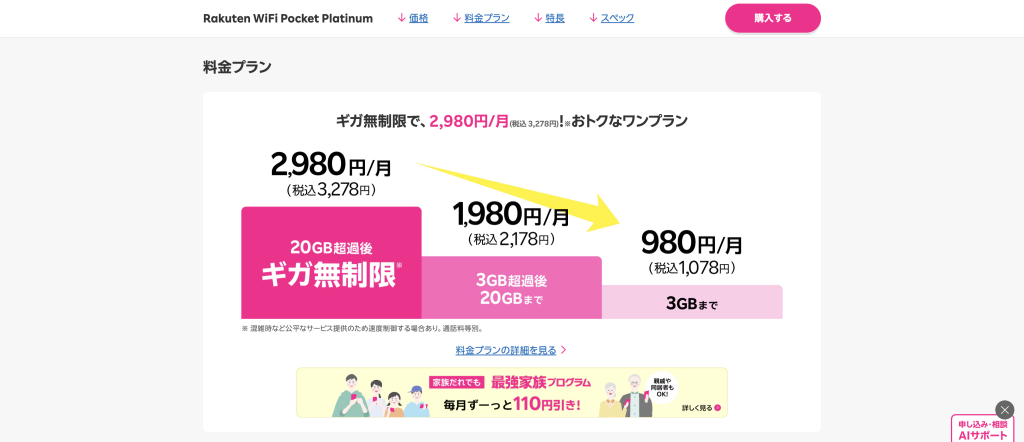The width and height of the screenshot is (1024, 442).
Task: Click the light pink 3GBまで tier block
Action: pyautogui.click(x=691, y=303)
